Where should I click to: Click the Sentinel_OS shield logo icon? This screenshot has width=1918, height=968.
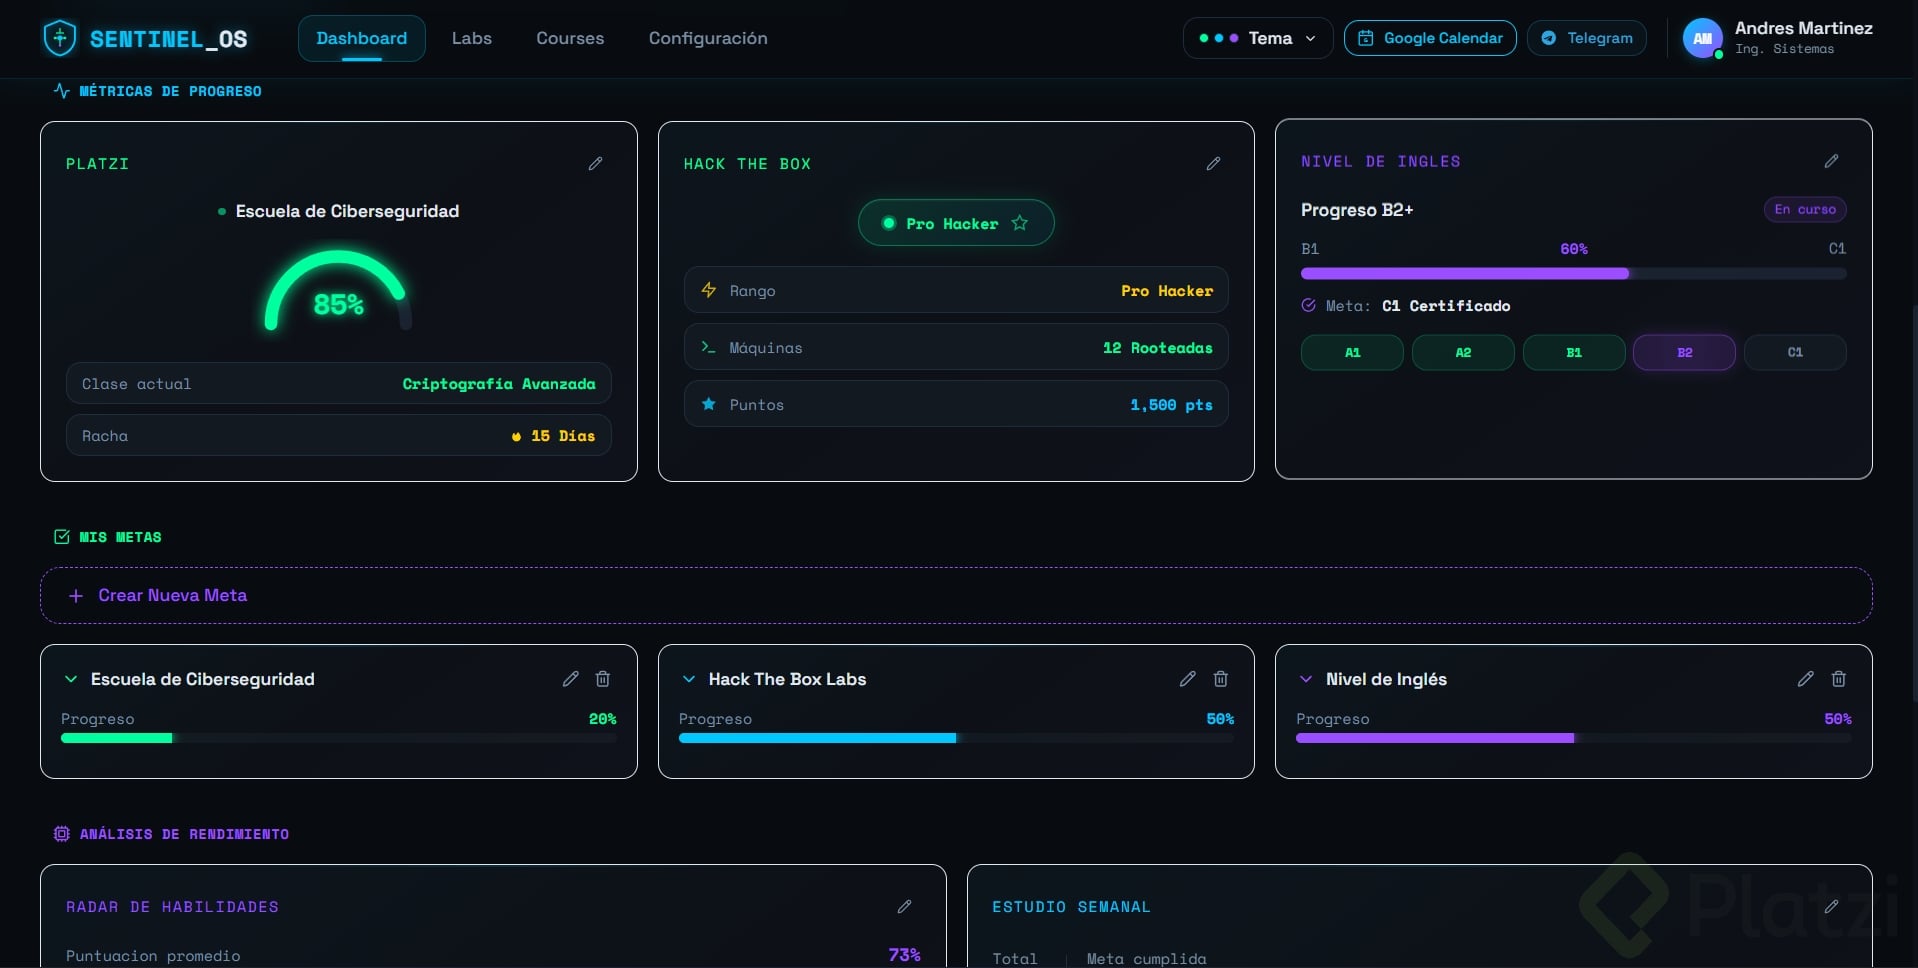(60, 38)
